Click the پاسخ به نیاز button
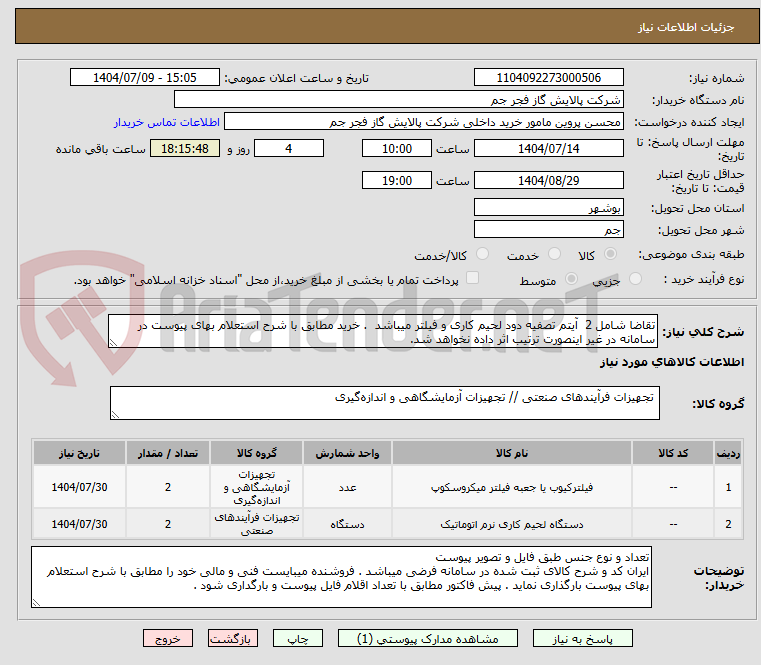Viewport: 761px width, 665px height. point(582,638)
